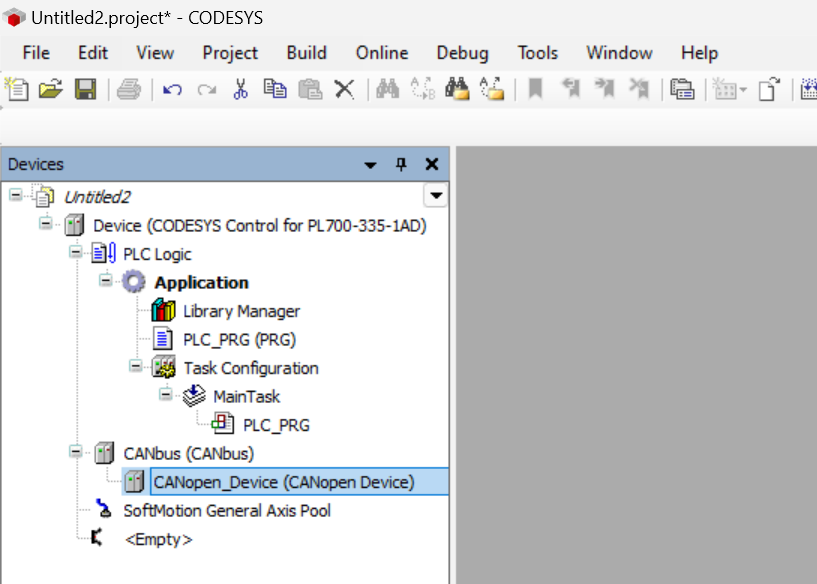Click the Replace in Project icon

[492, 89]
